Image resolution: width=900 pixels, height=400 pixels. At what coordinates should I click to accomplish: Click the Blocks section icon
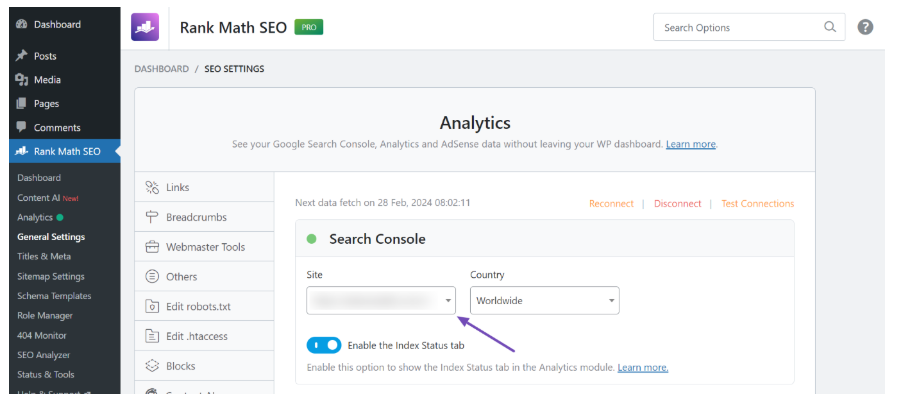(x=153, y=366)
